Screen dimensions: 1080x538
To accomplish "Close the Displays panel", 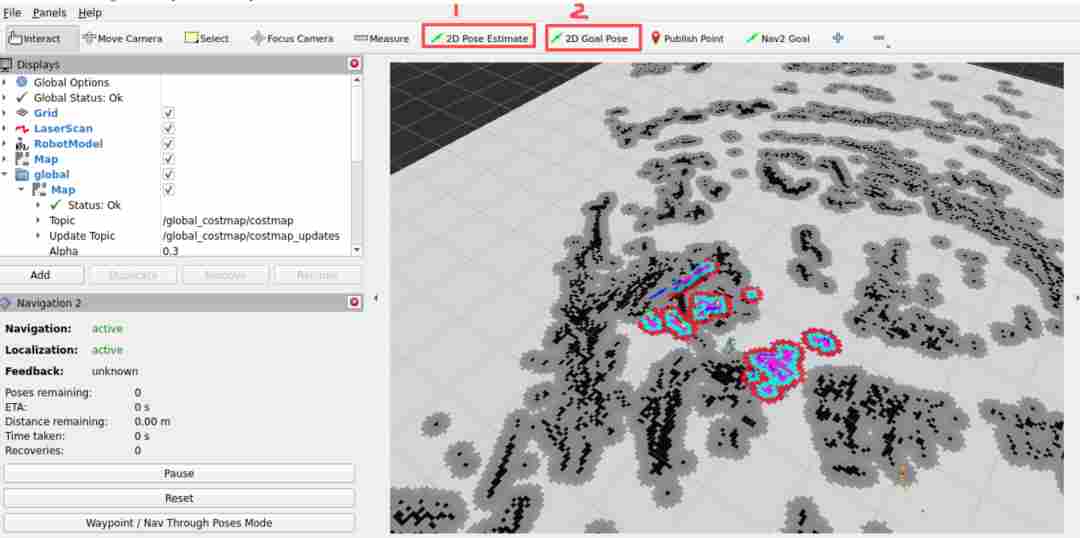I will (x=355, y=64).
